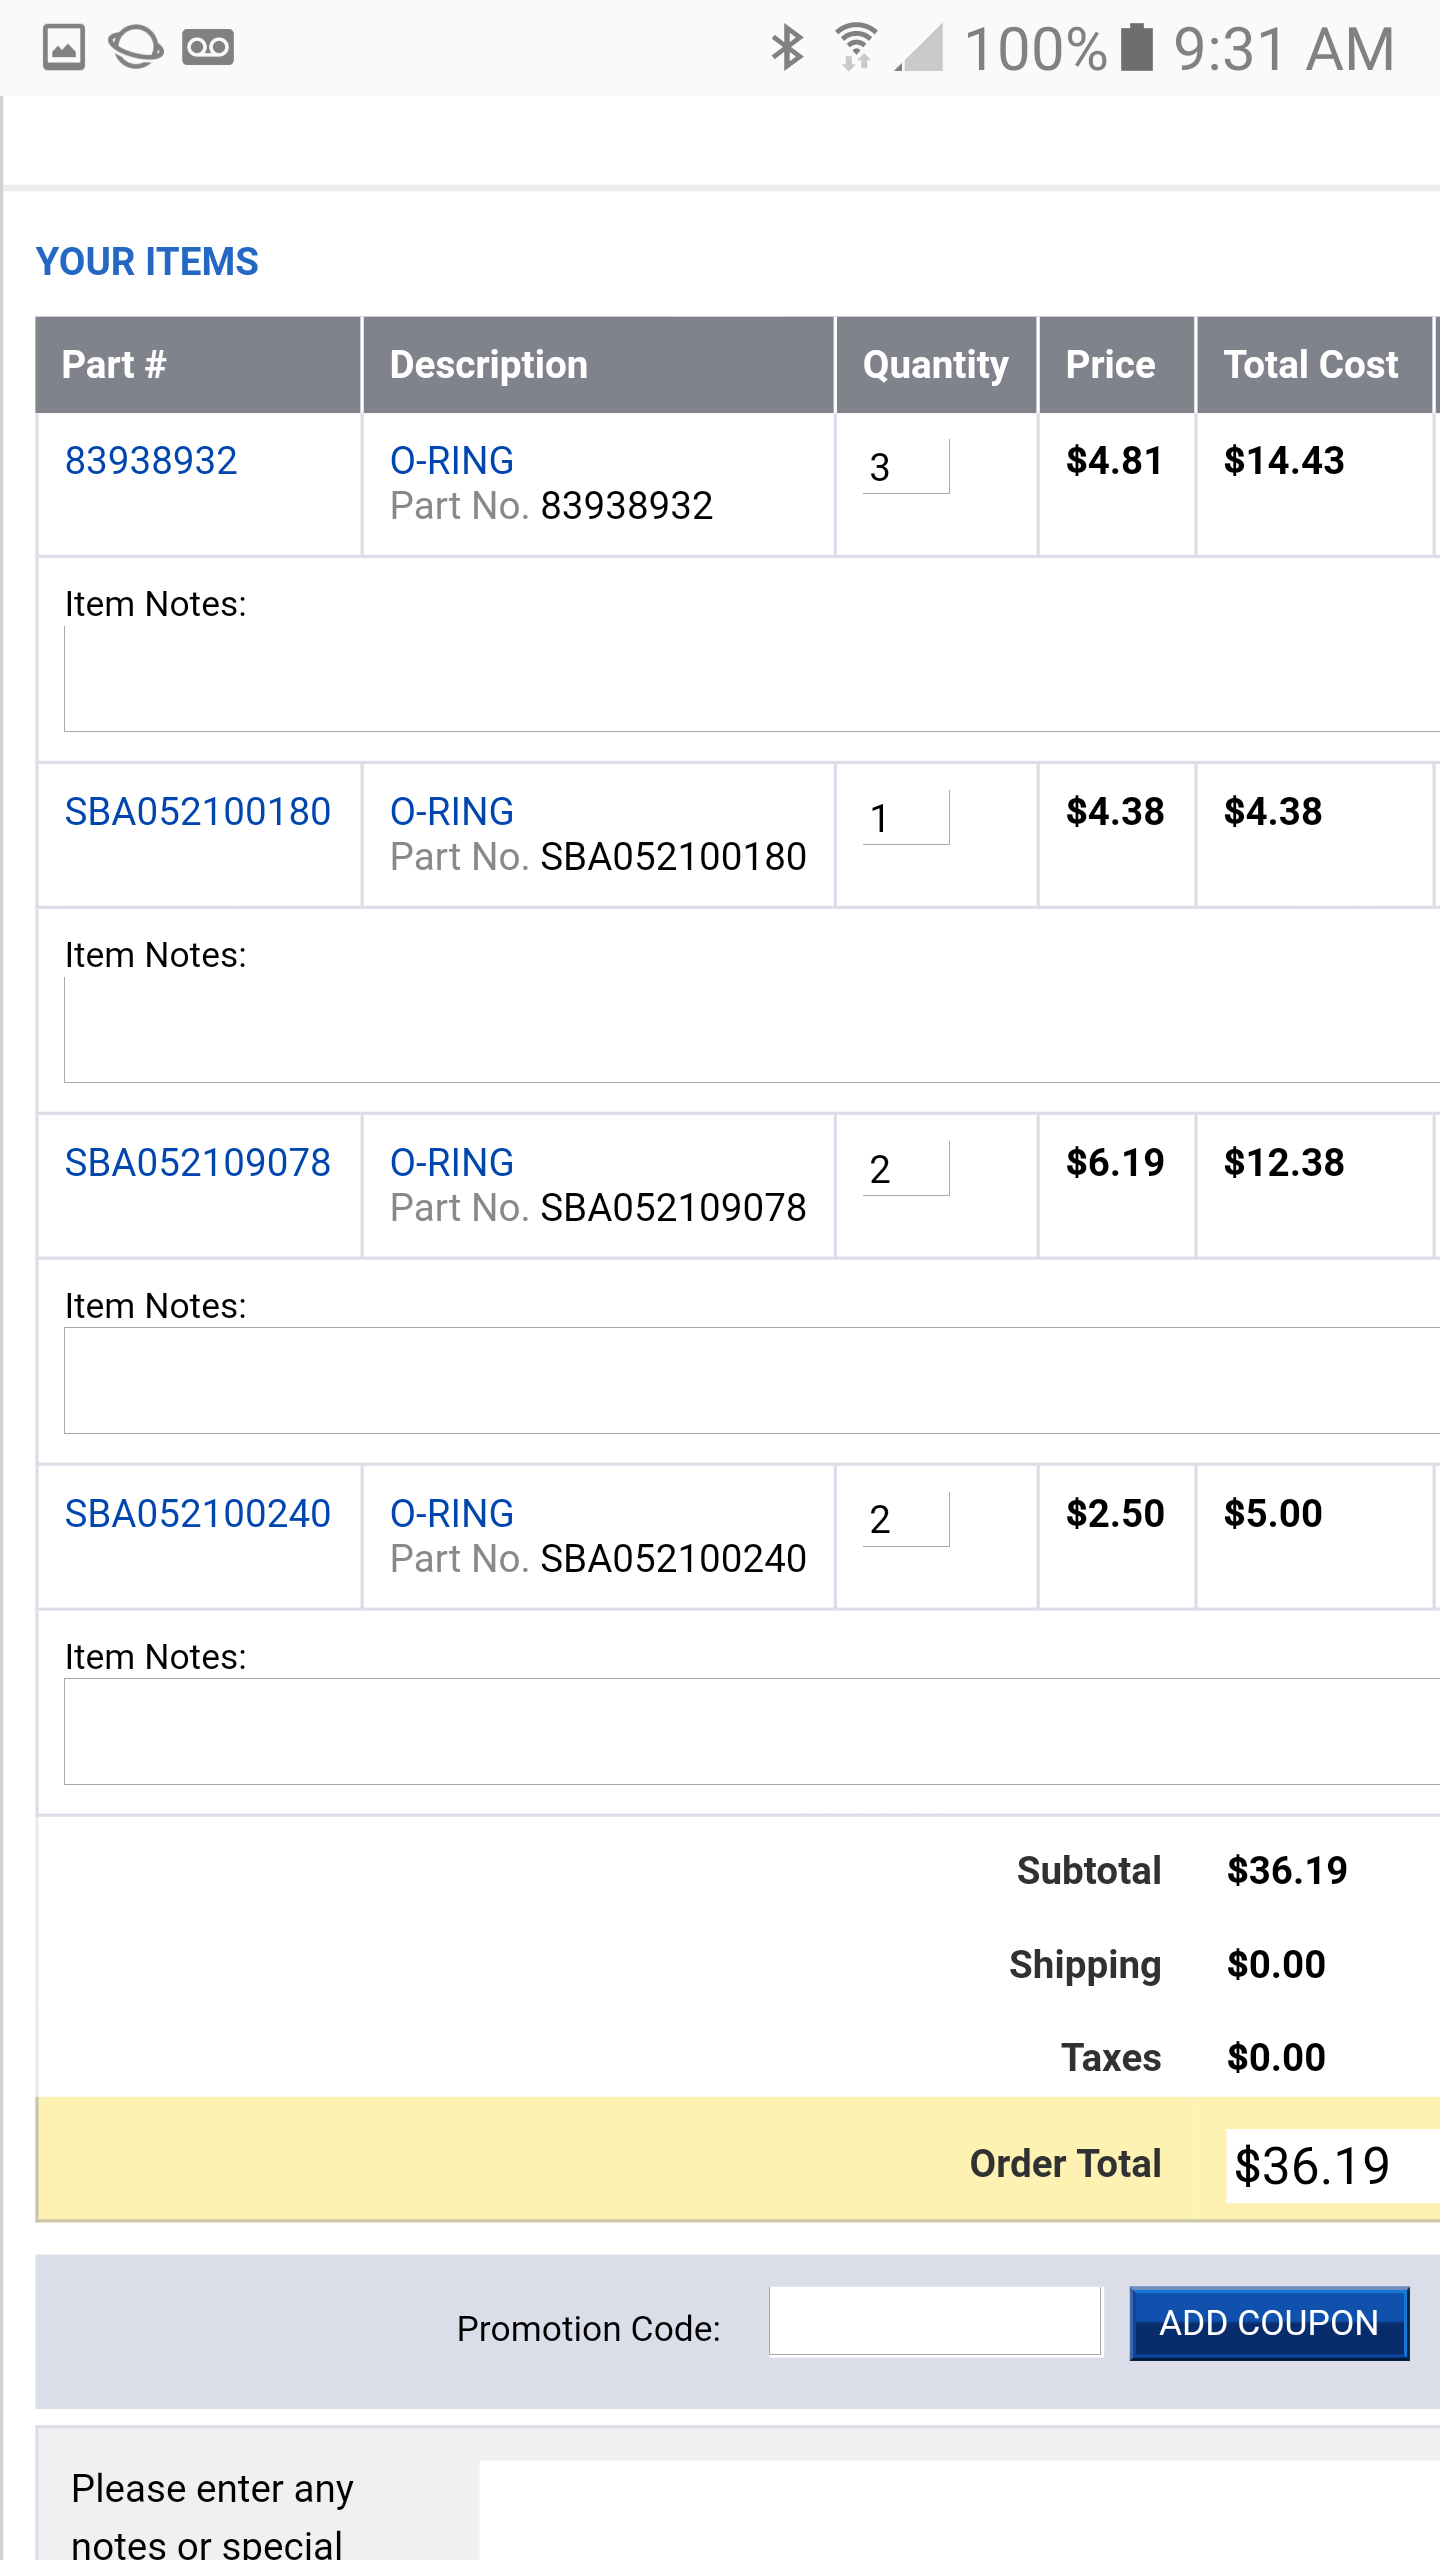Open part SBA052100180 link
Image resolution: width=1440 pixels, height=2560 pixels.
[x=198, y=812]
